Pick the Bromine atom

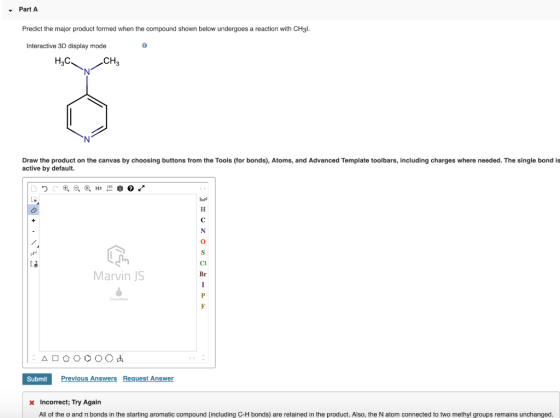[x=203, y=274]
